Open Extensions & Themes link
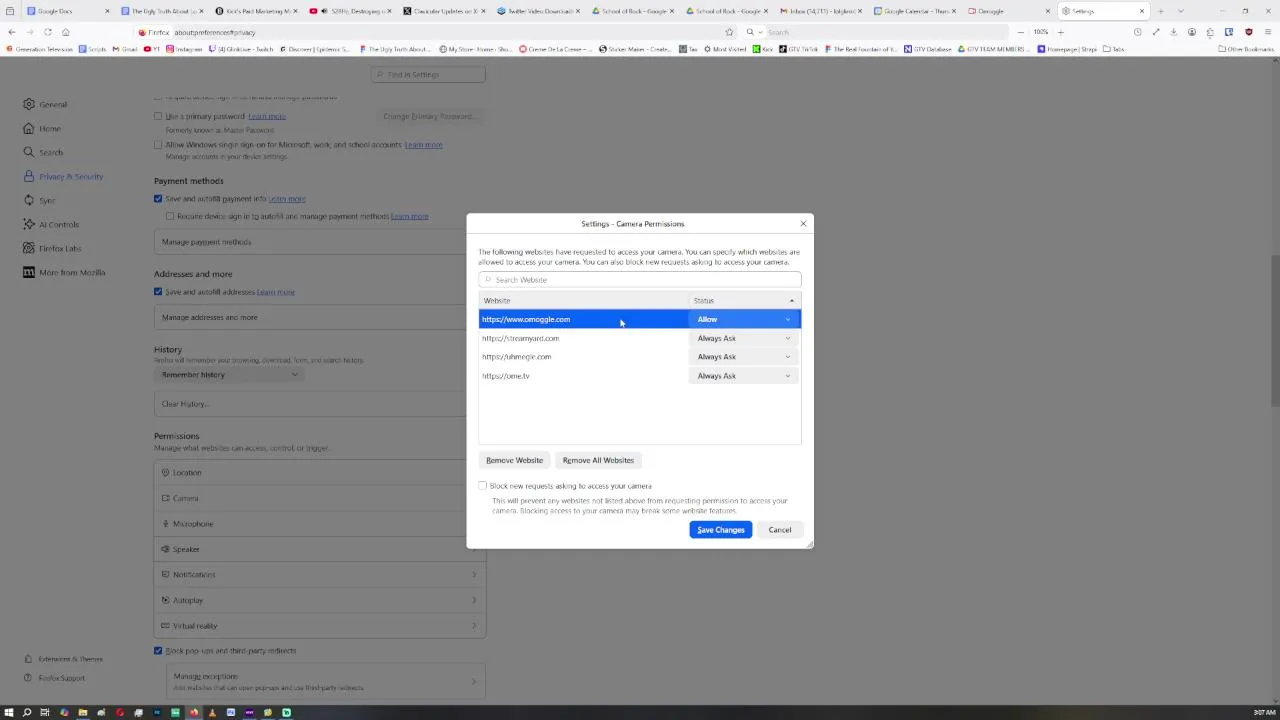This screenshot has width=1280, height=720. pos(63,659)
